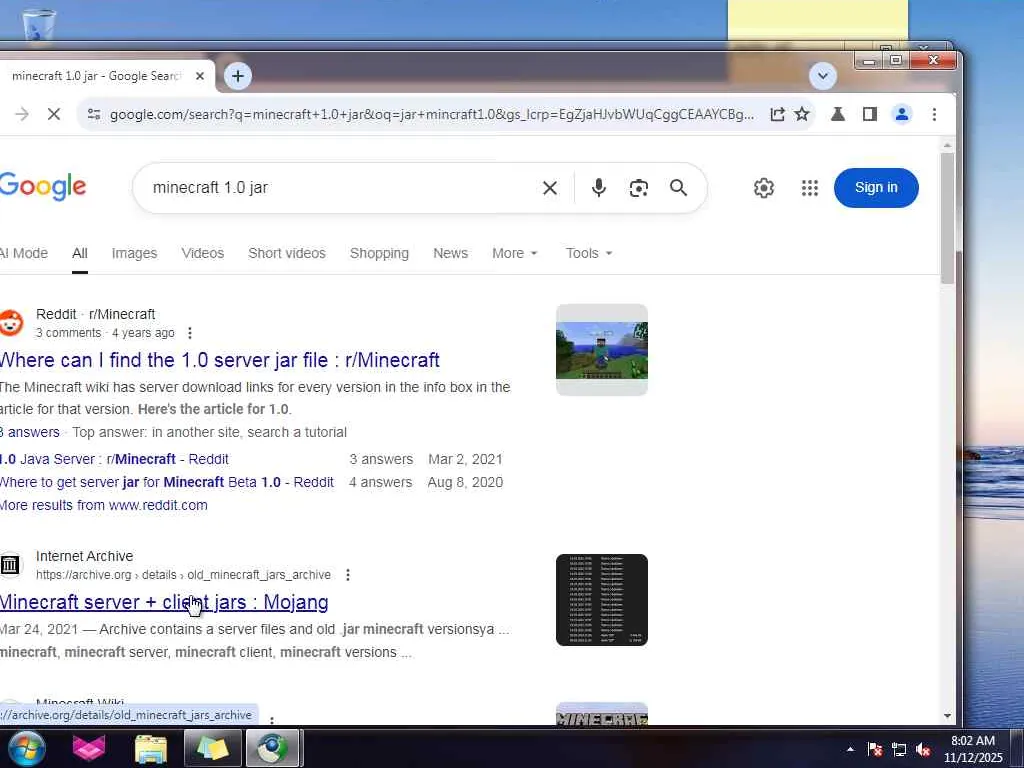Open More results from www.reddit.com
1024x768 pixels.
tap(104, 505)
